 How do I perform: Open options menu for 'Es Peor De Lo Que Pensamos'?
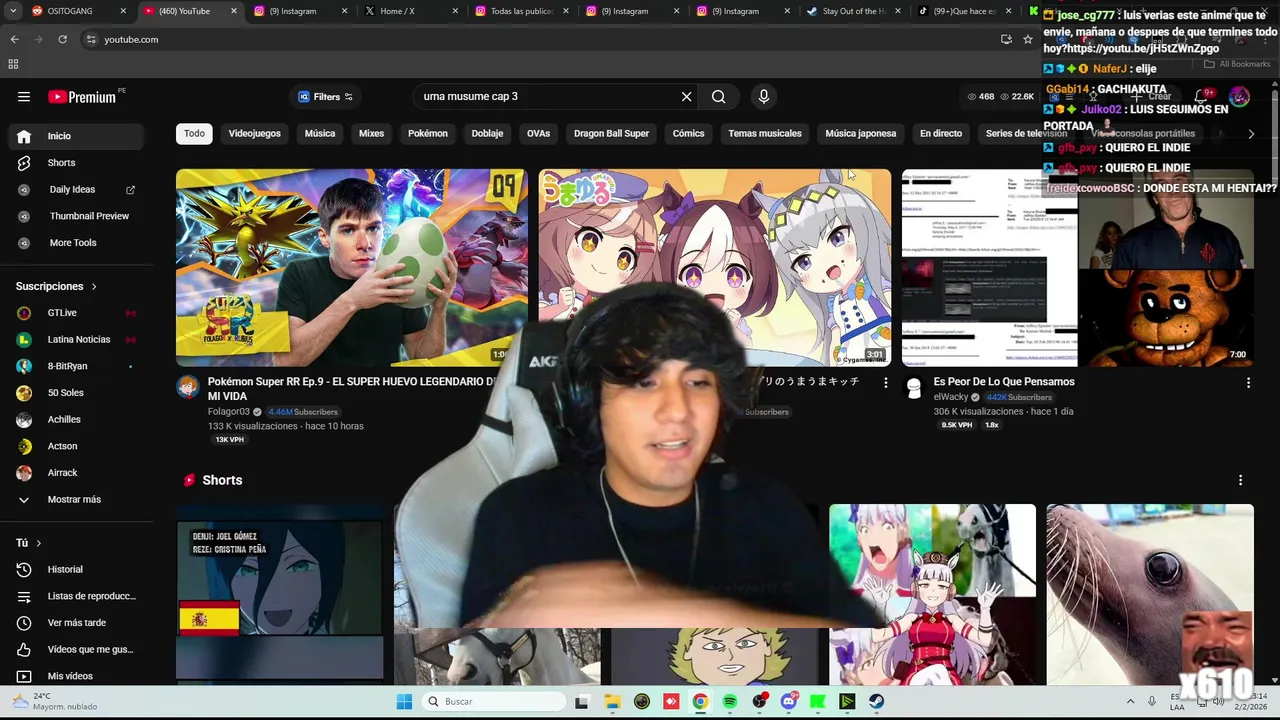point(1248,383)
